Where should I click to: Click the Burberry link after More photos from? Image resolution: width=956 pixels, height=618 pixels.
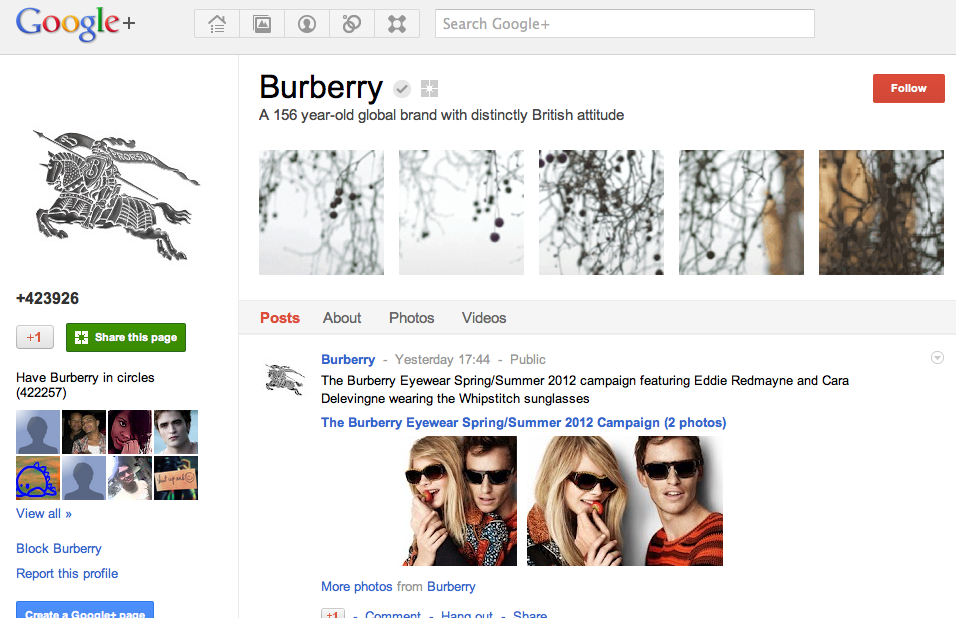tap(451, 586)
